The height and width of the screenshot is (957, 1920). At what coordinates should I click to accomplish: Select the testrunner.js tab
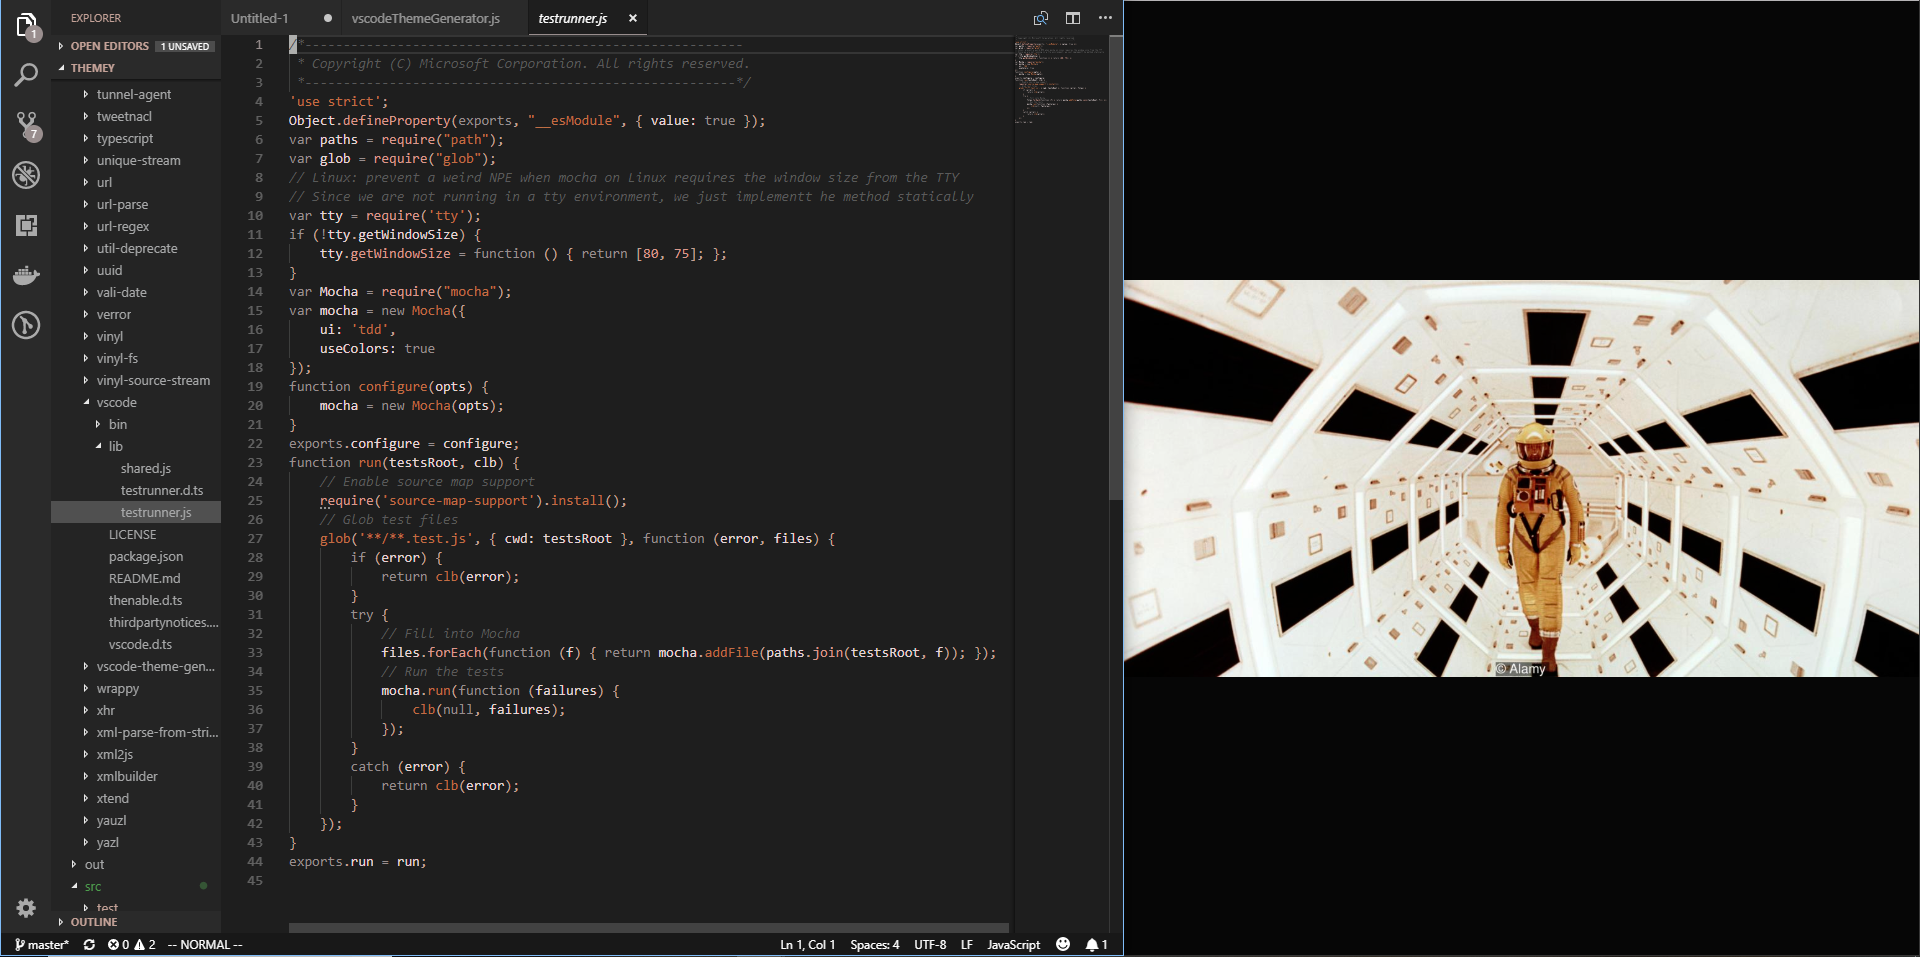coord(573,18)
